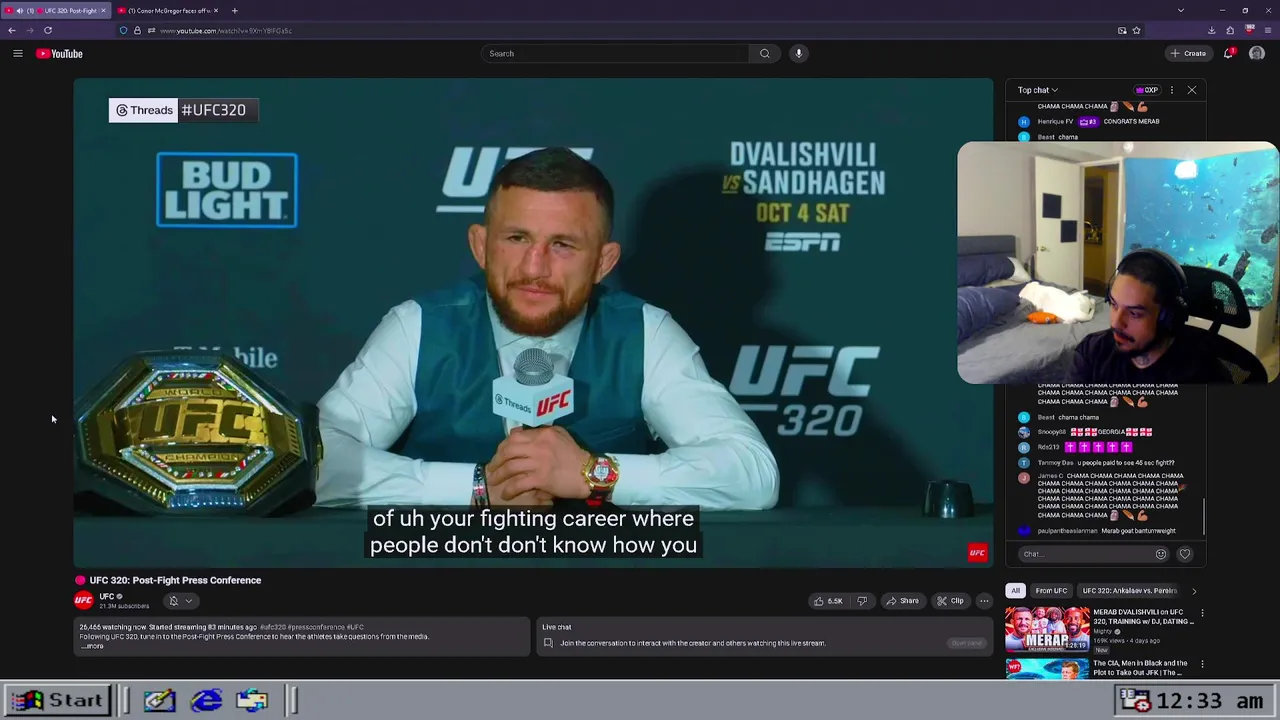Image resolution: width=1280 pixels, height=720 pixels.
Task: Open live chat options three-dot menu
Action: pyautogui.click(x=1171, y=90)
